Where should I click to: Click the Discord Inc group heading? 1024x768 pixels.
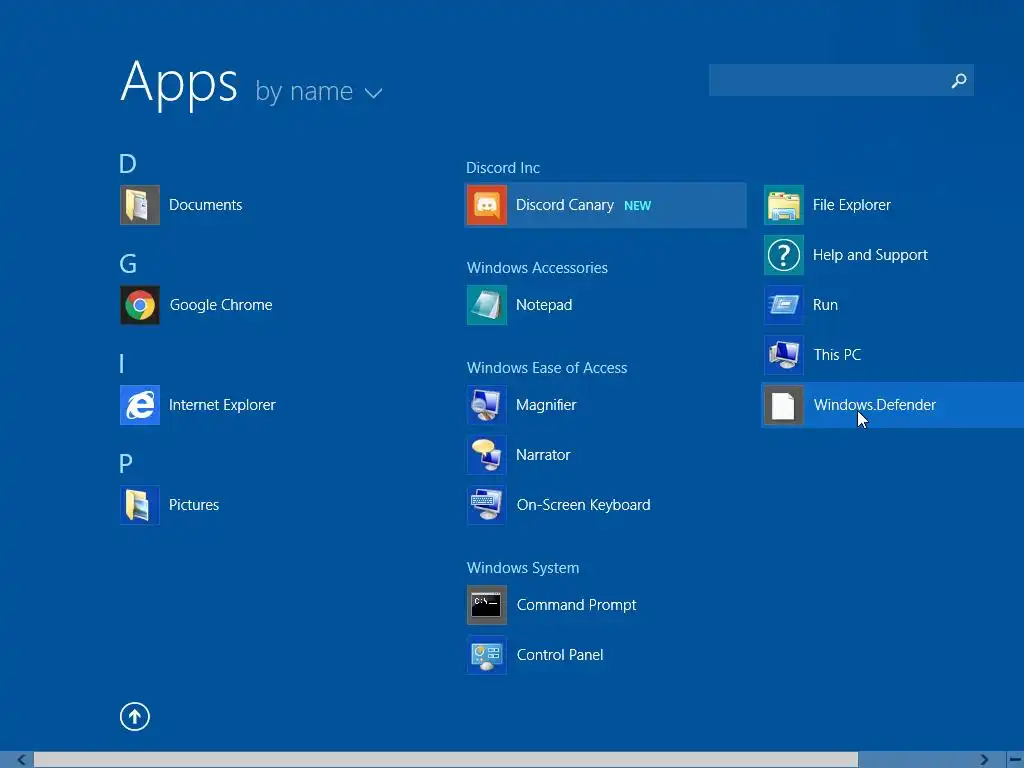503,168
